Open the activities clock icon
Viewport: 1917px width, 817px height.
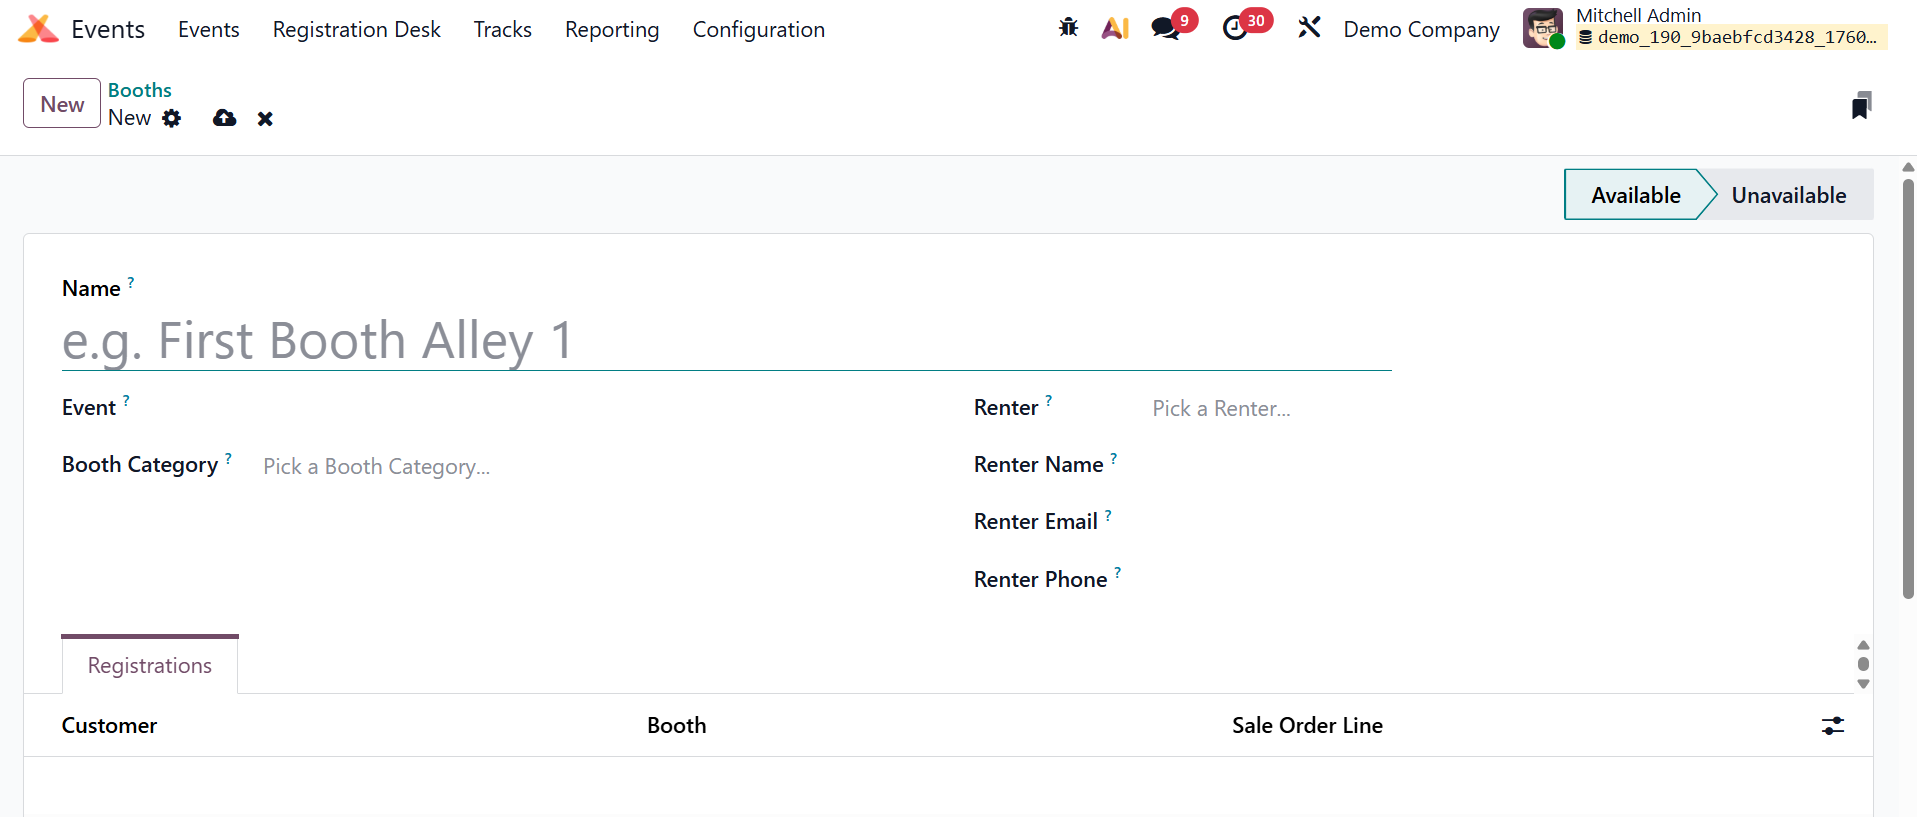1235,28
